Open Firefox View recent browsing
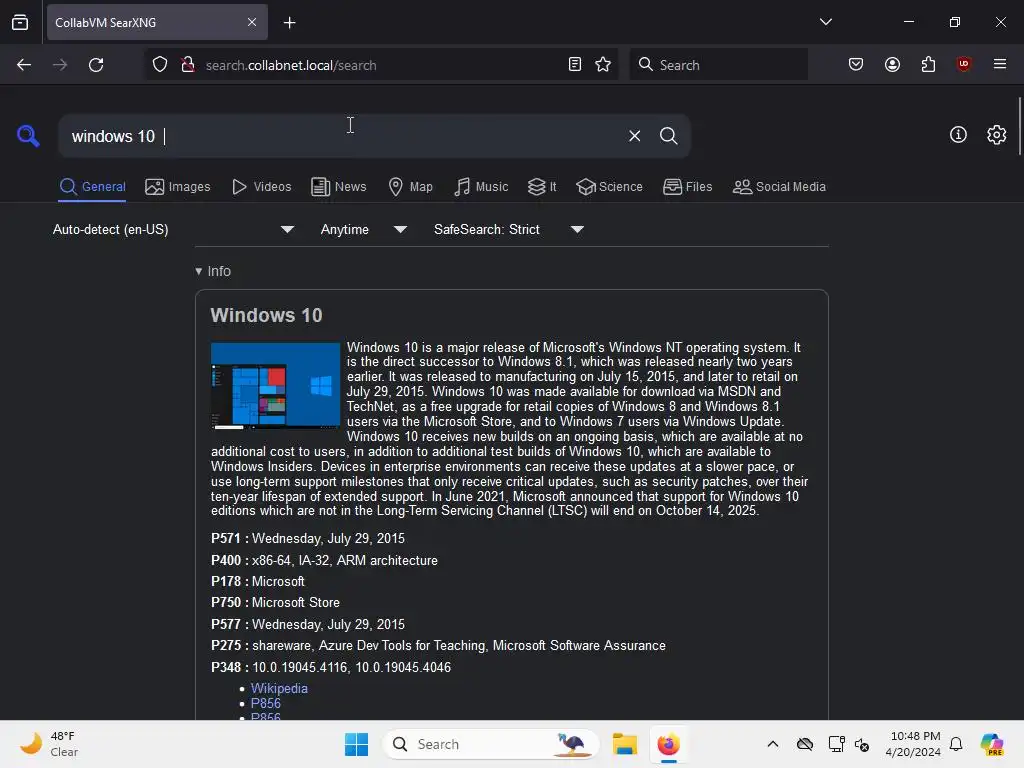This screenshot has height=768, width=1024. click(x=20, y=23)
